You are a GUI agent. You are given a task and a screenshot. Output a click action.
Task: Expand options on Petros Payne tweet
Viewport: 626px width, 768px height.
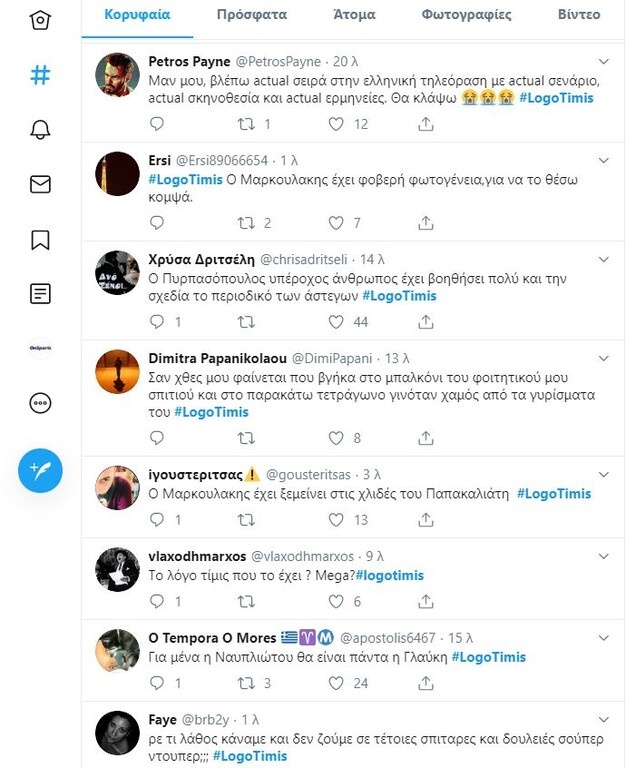tap(603, 61)
